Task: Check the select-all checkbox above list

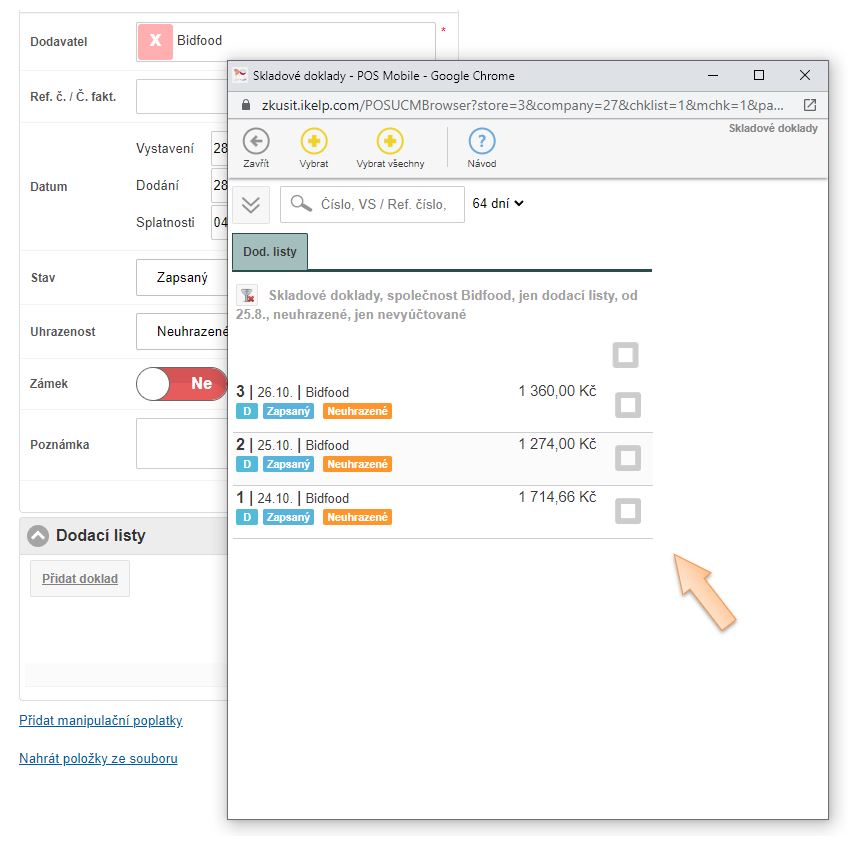Action: click(626, 355)
